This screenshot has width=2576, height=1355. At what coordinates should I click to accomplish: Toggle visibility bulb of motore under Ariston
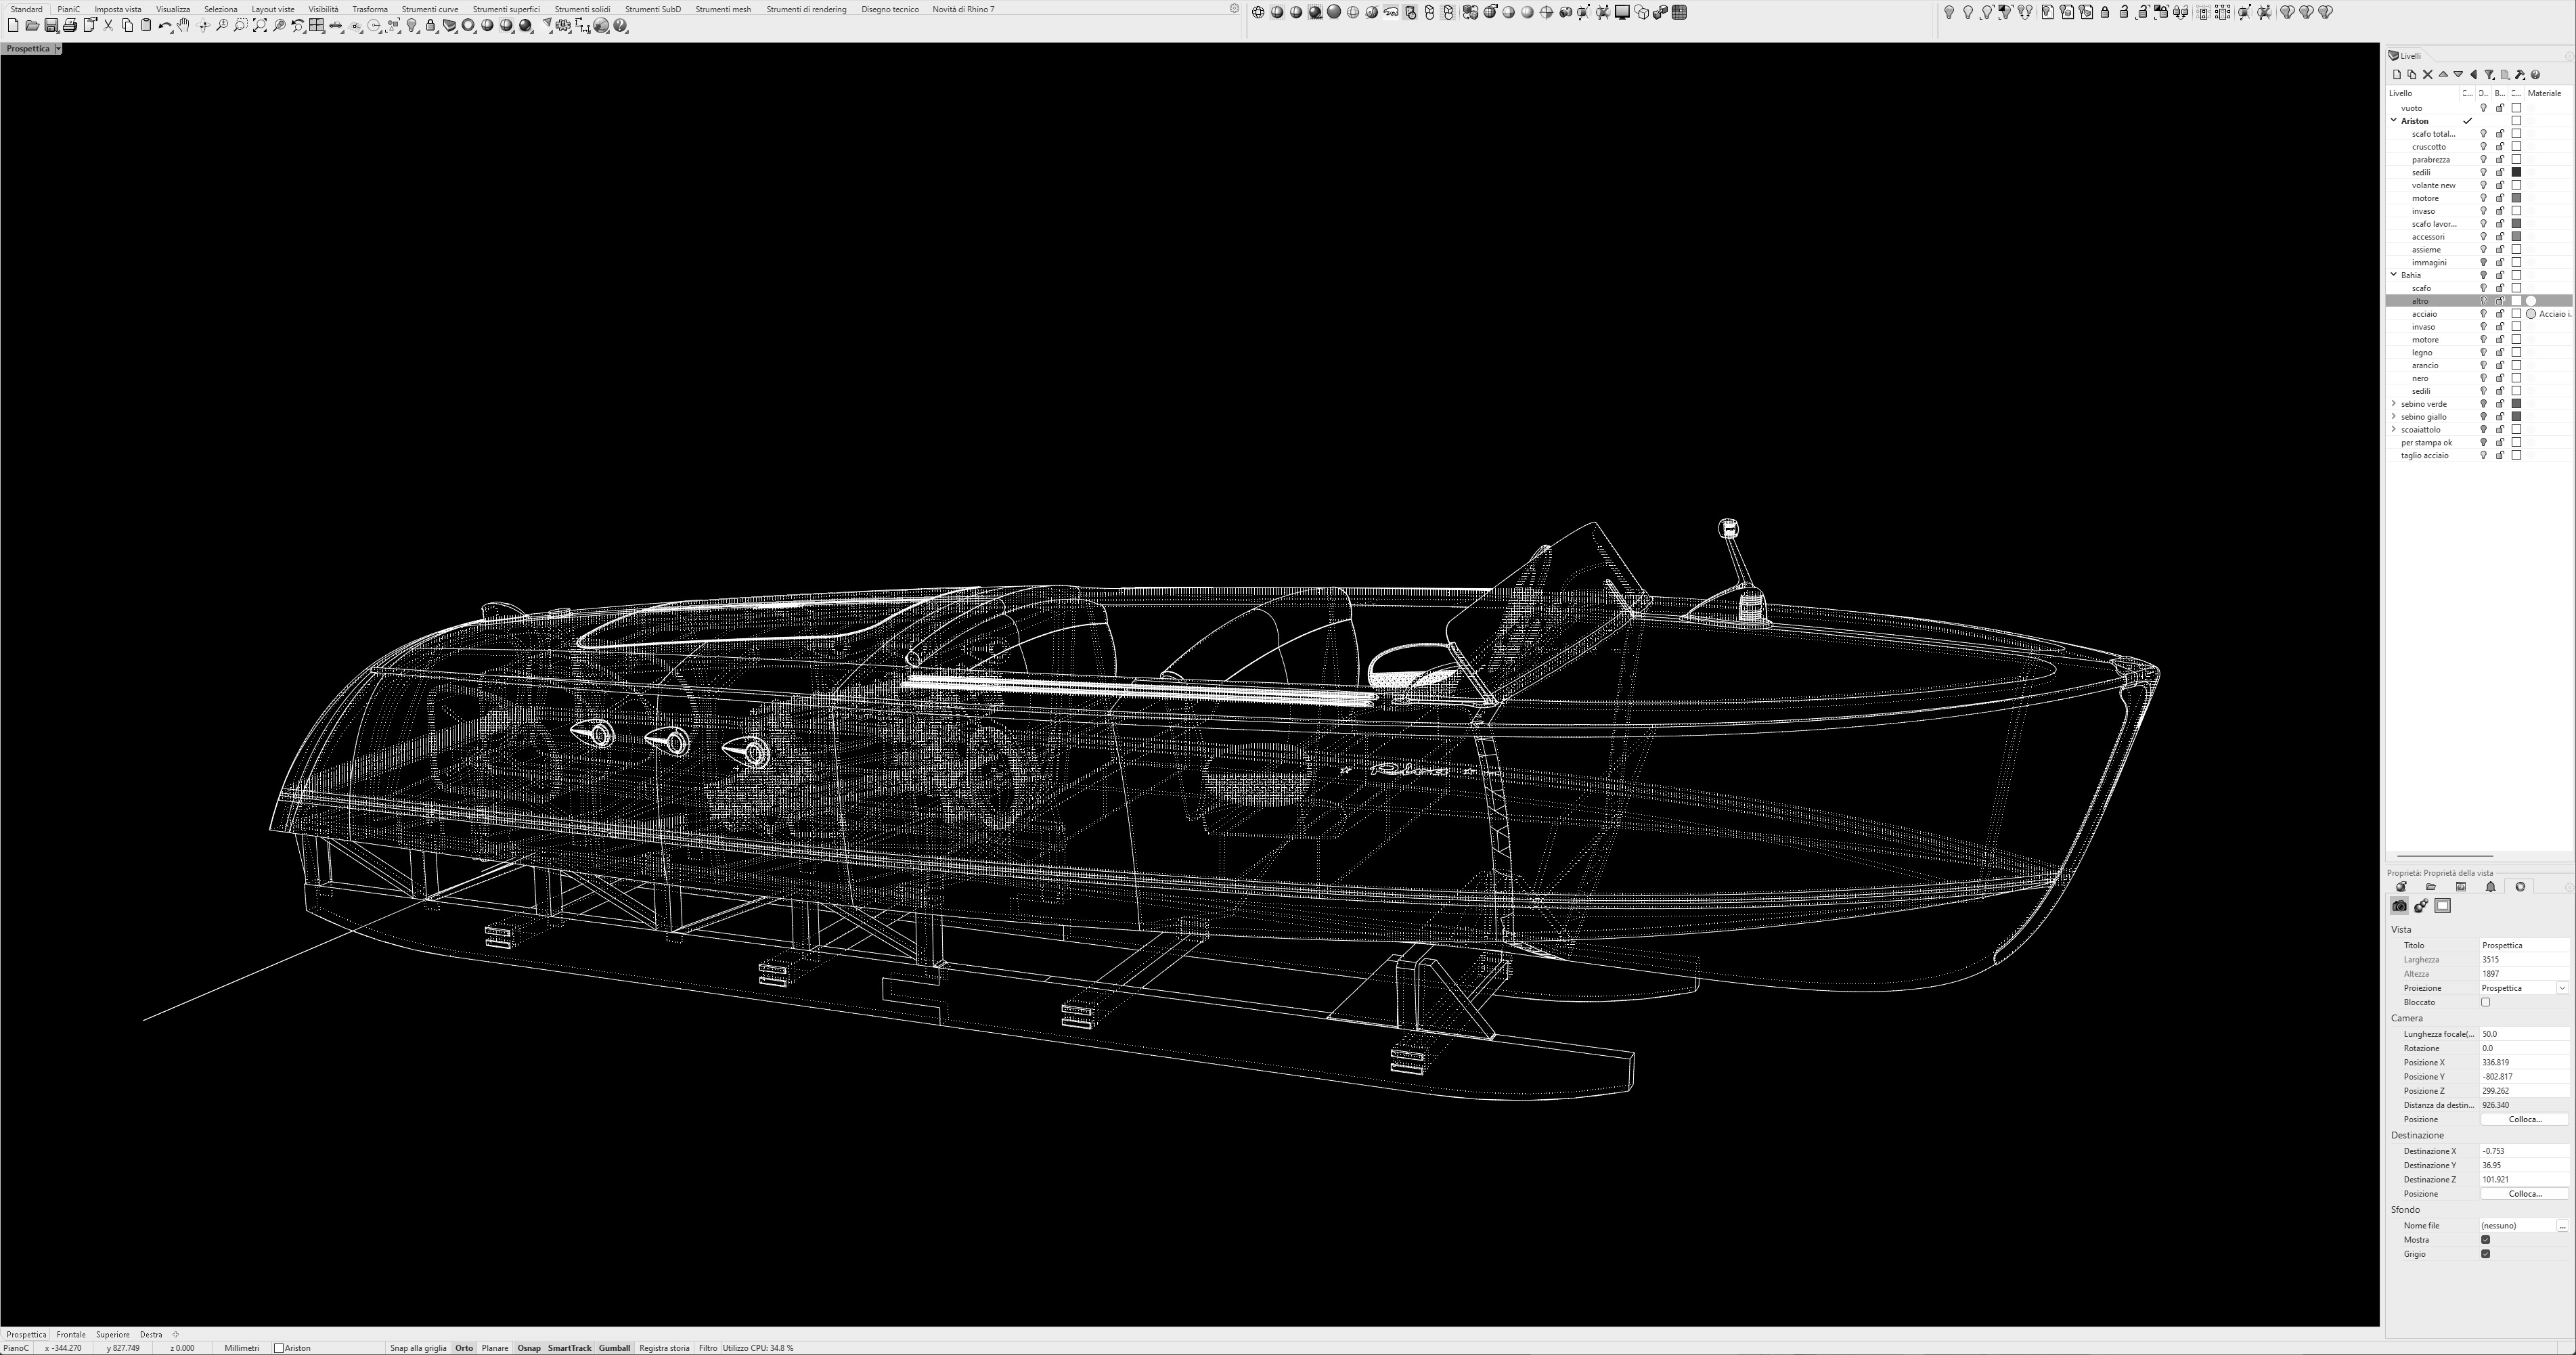point(2483,198)
